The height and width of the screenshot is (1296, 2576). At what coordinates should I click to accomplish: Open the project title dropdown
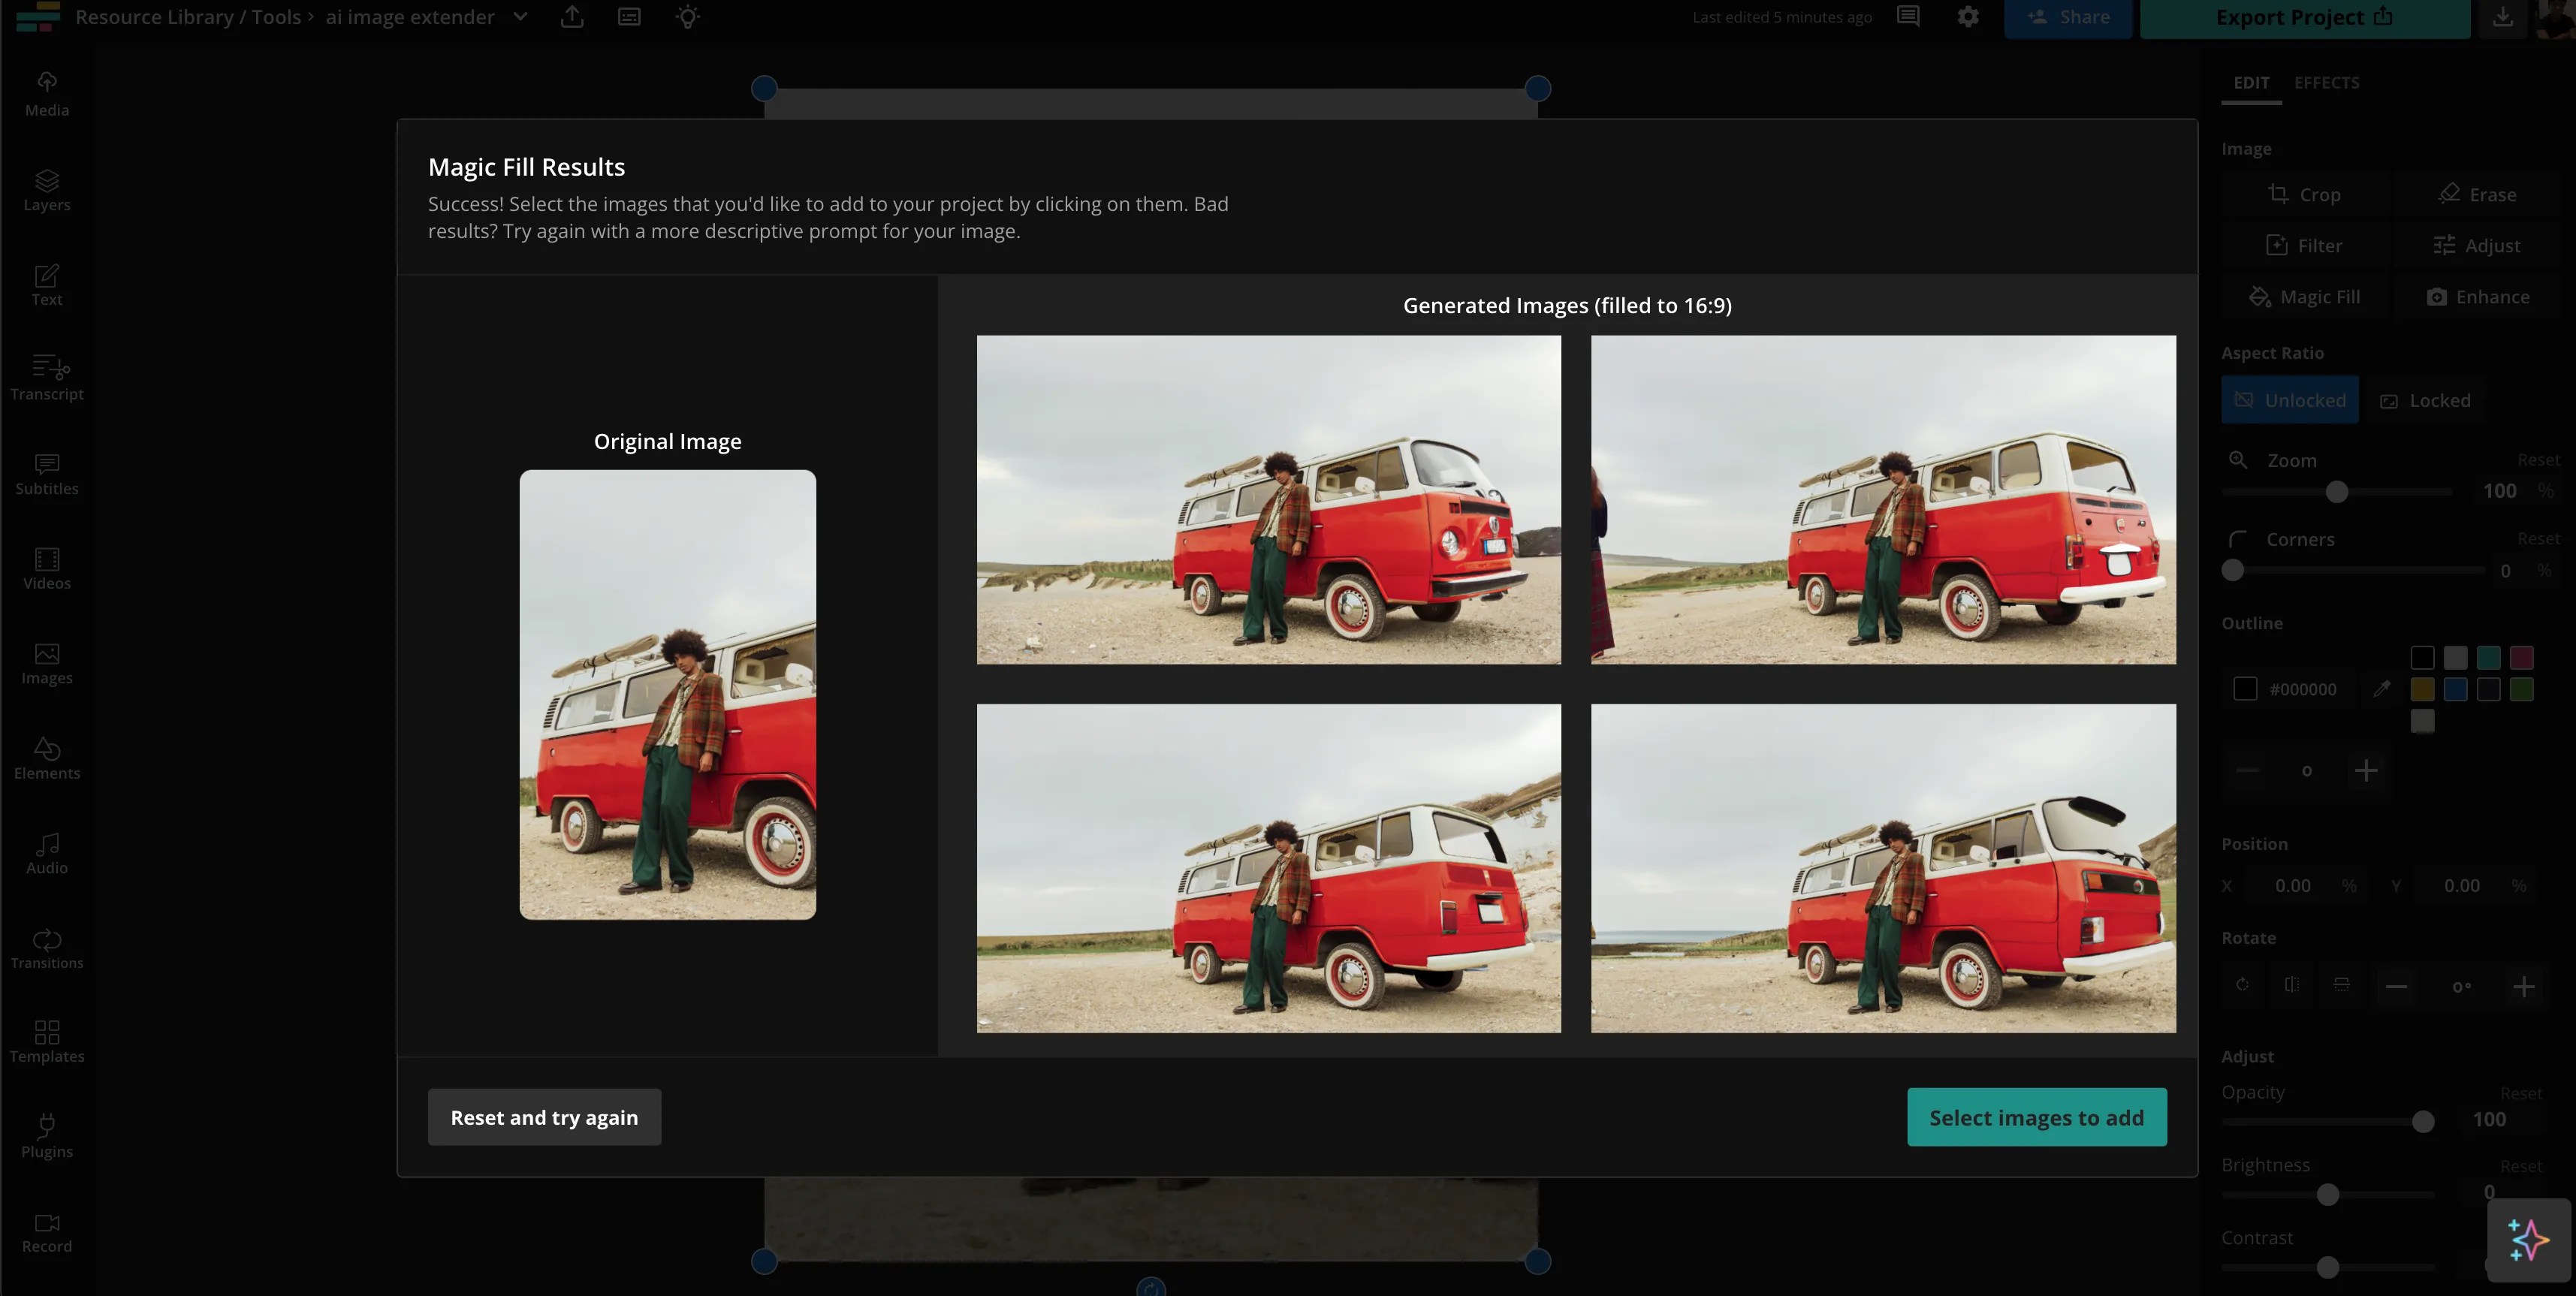point(519,17)
